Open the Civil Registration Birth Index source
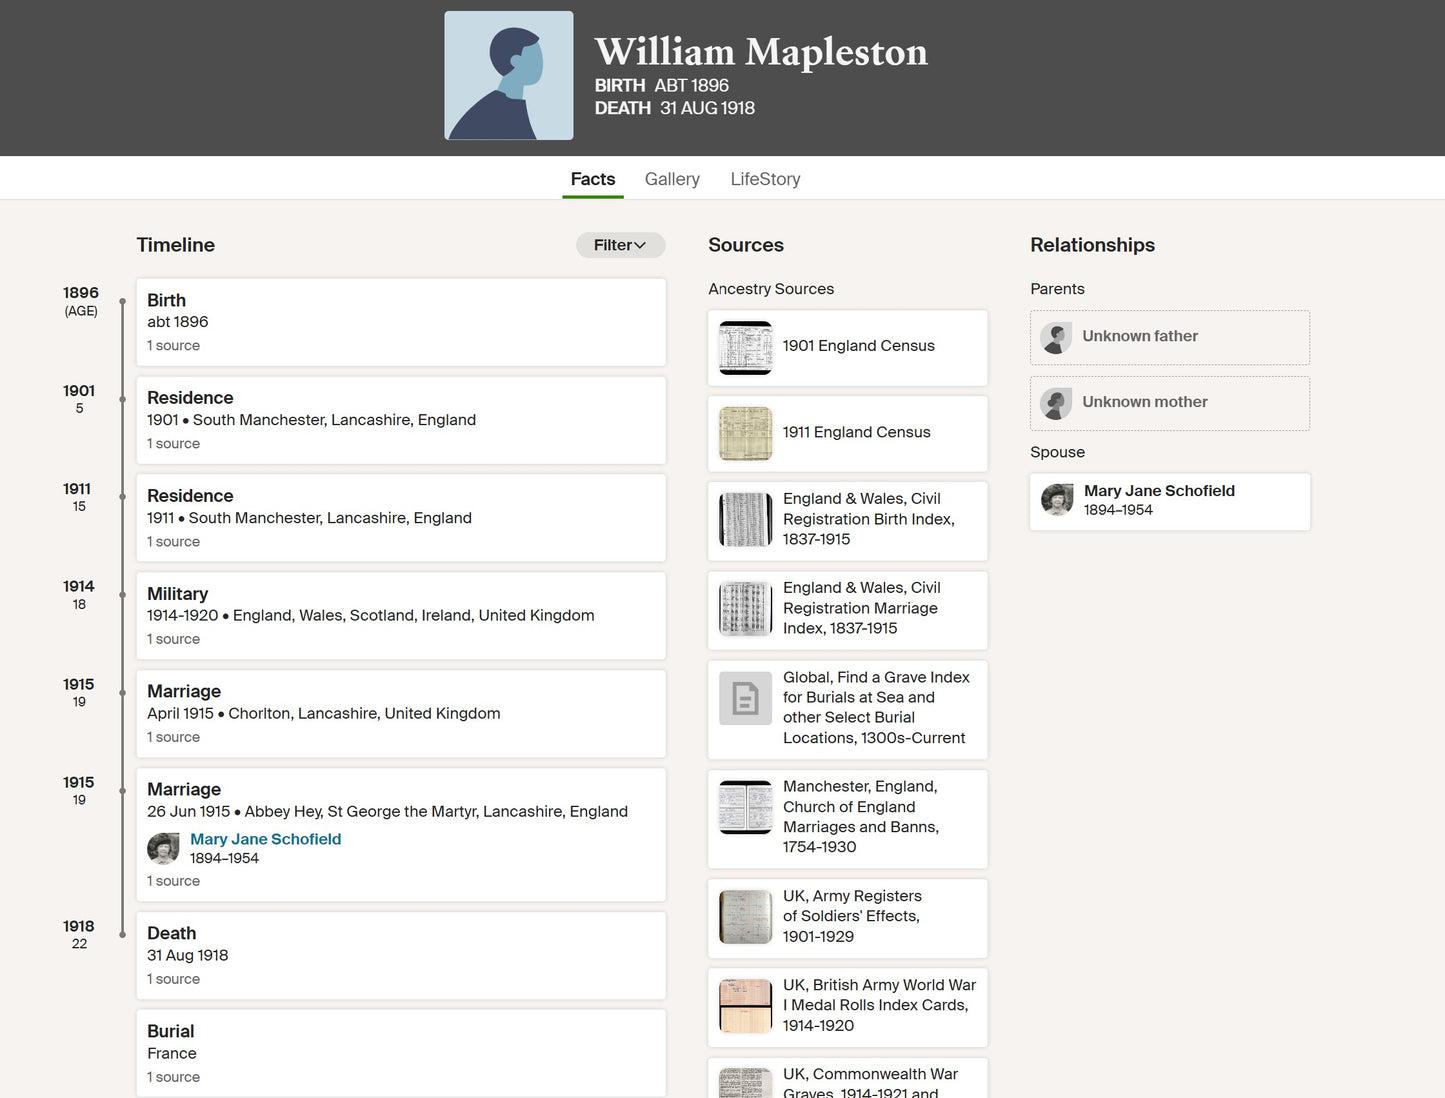The height and width of the screenshot is (1098, 1445). coord(868,519)
